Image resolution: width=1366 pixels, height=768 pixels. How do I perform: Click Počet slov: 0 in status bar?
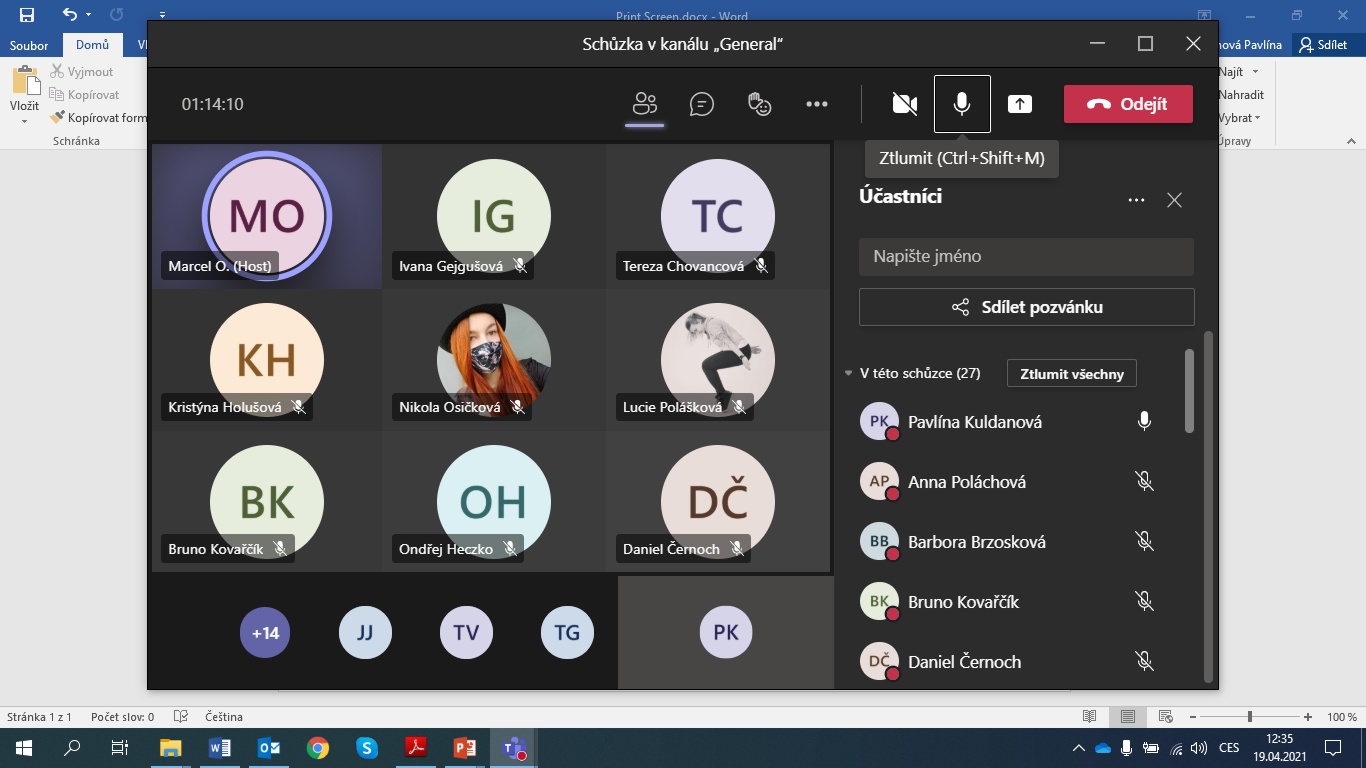point(122,717)
